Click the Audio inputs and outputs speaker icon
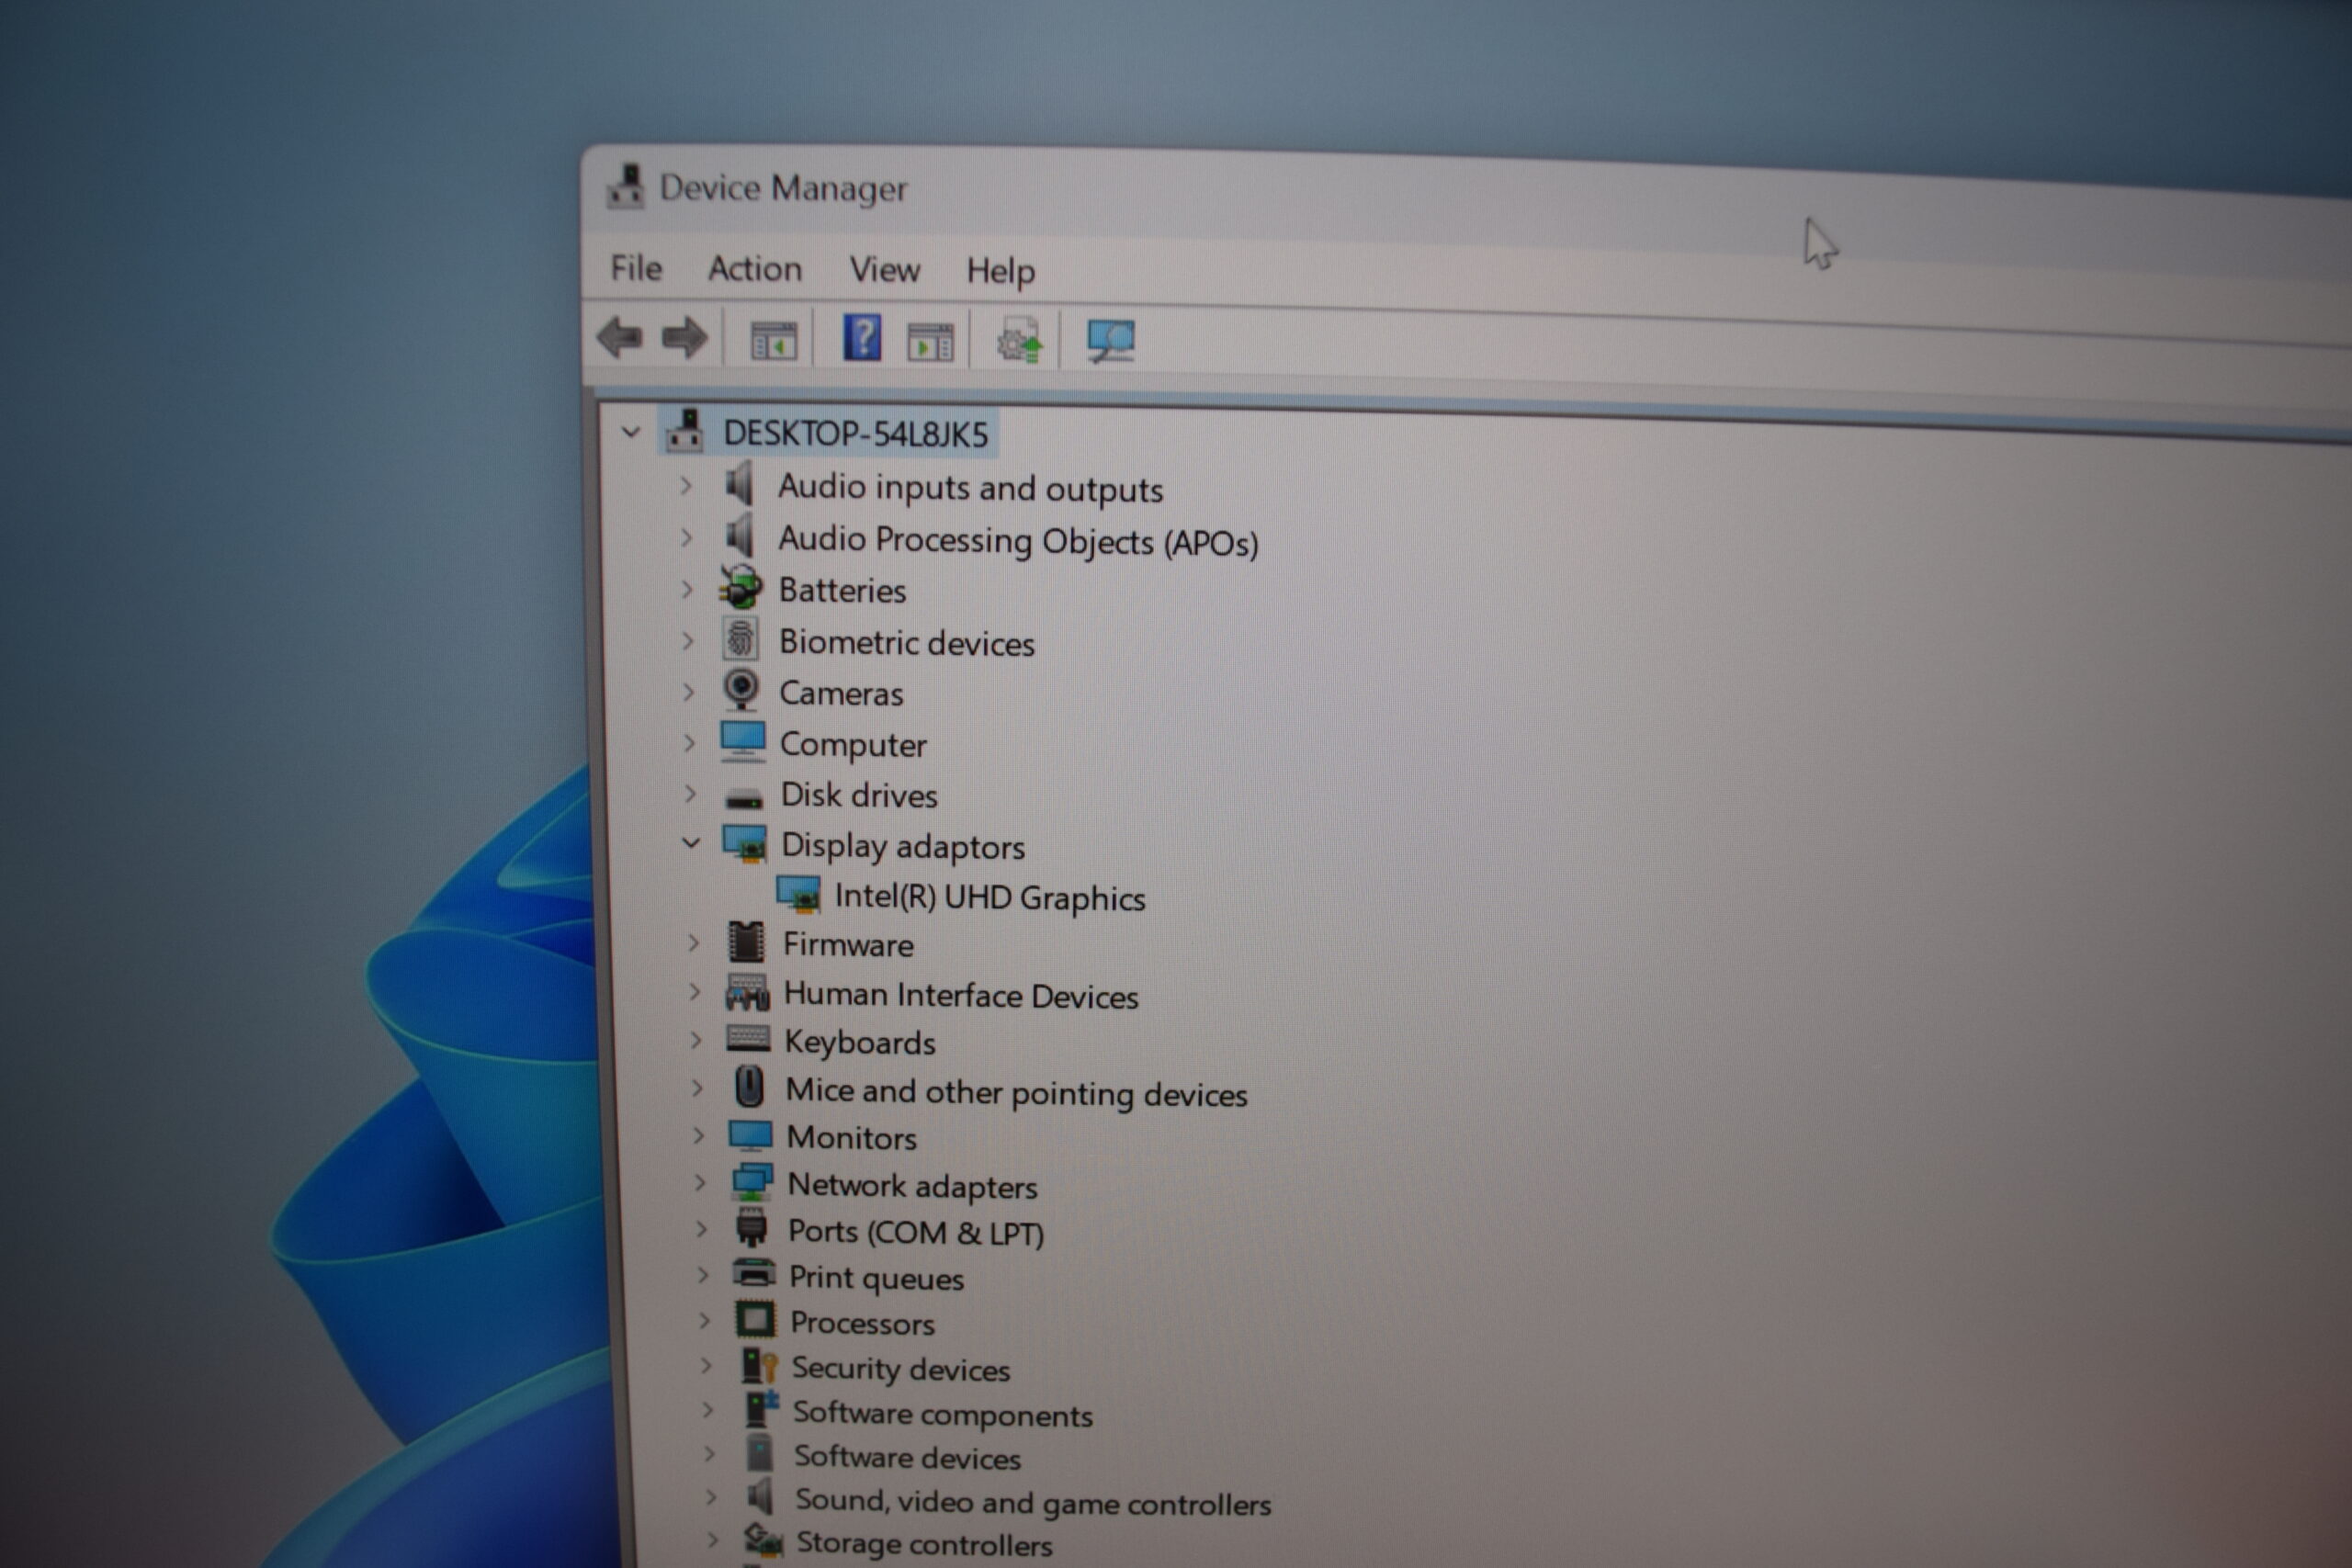Screen dimensions: 2352x1568 click(740, 485)
